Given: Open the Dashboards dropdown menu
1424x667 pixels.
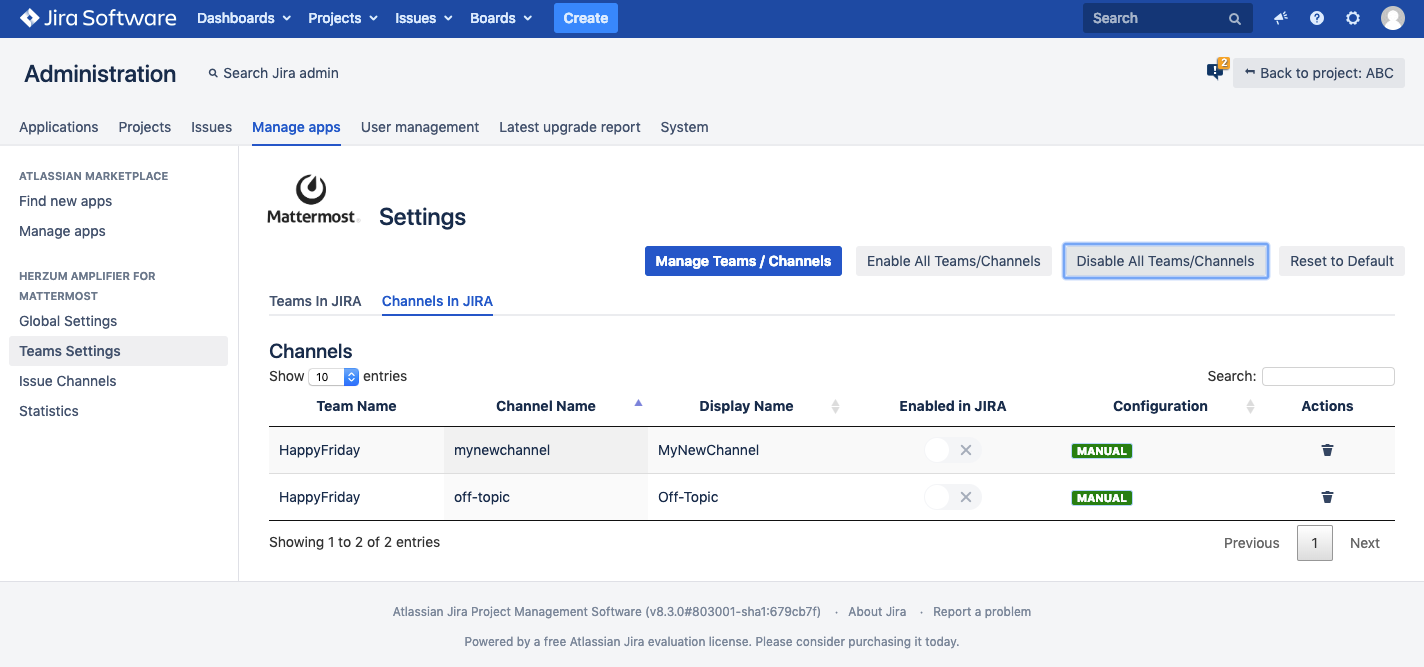Looking at the screenshot, I should click(244, 18).
